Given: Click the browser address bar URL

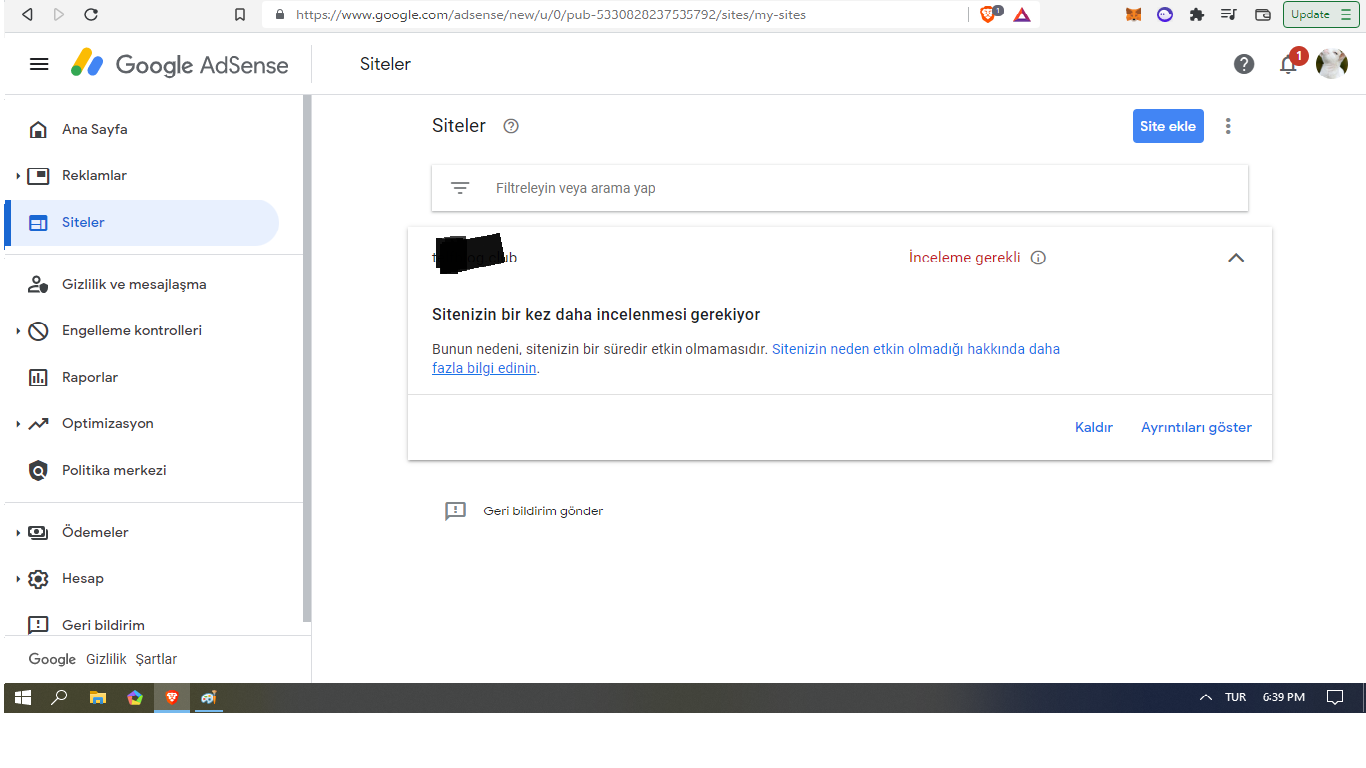Looking at the screenshot, I should (x=551, y=15).
